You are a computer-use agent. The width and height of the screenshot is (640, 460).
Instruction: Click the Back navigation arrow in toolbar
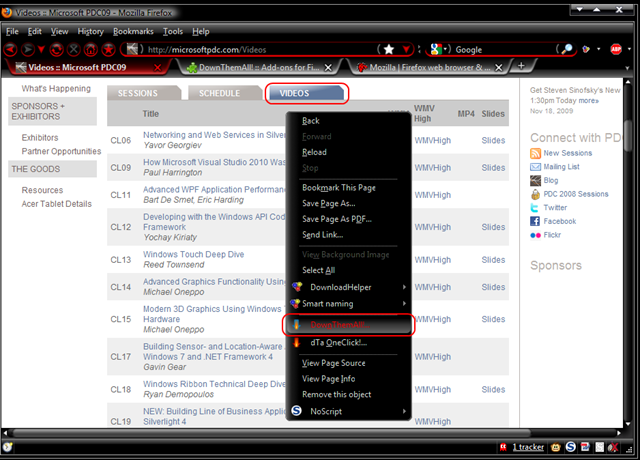11,50
